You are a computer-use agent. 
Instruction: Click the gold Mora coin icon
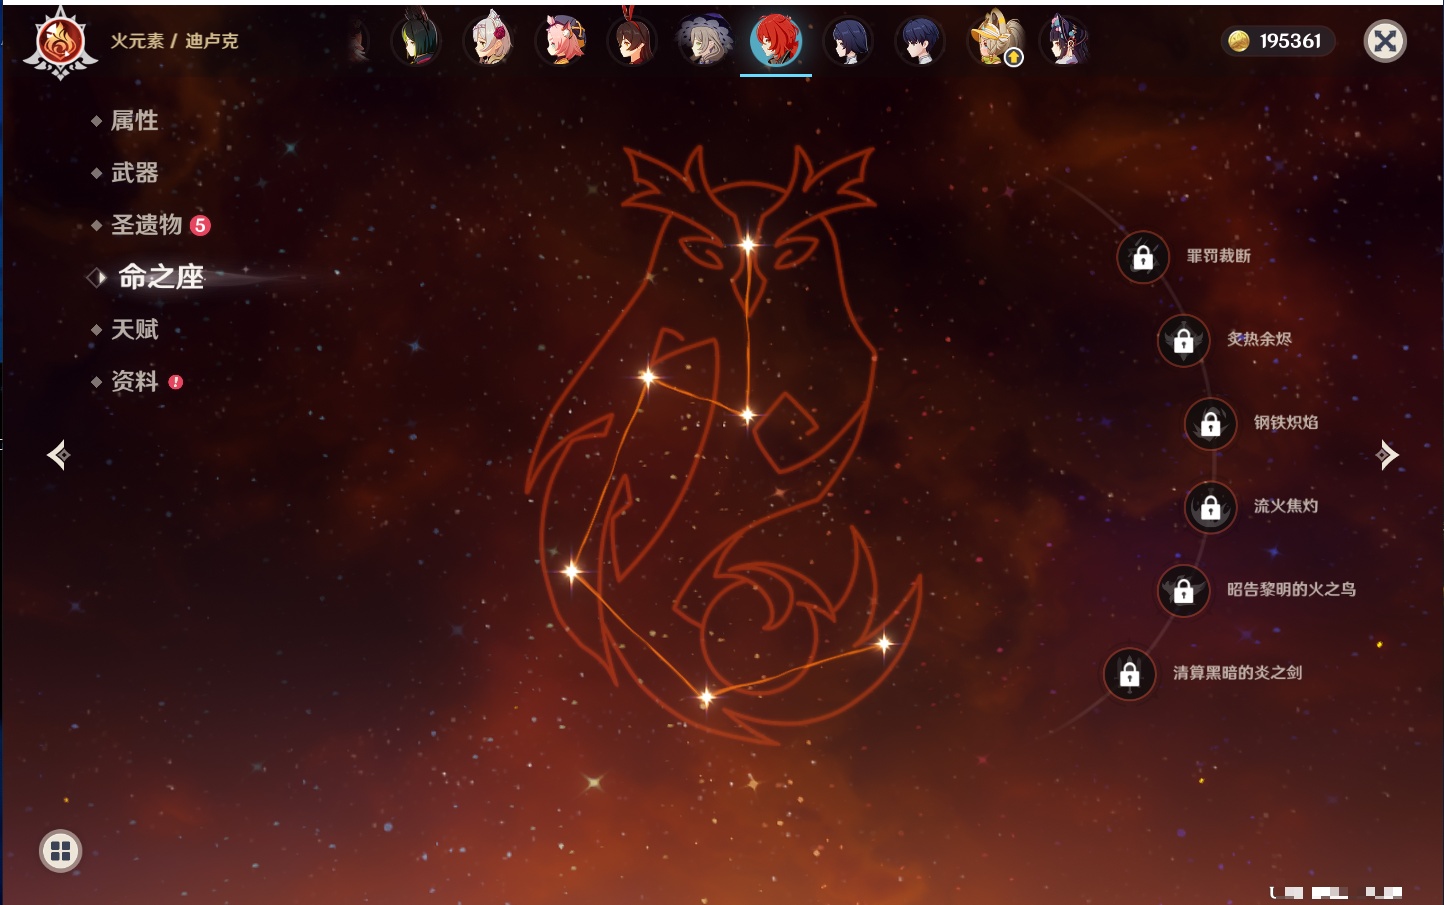point(1239,41)
